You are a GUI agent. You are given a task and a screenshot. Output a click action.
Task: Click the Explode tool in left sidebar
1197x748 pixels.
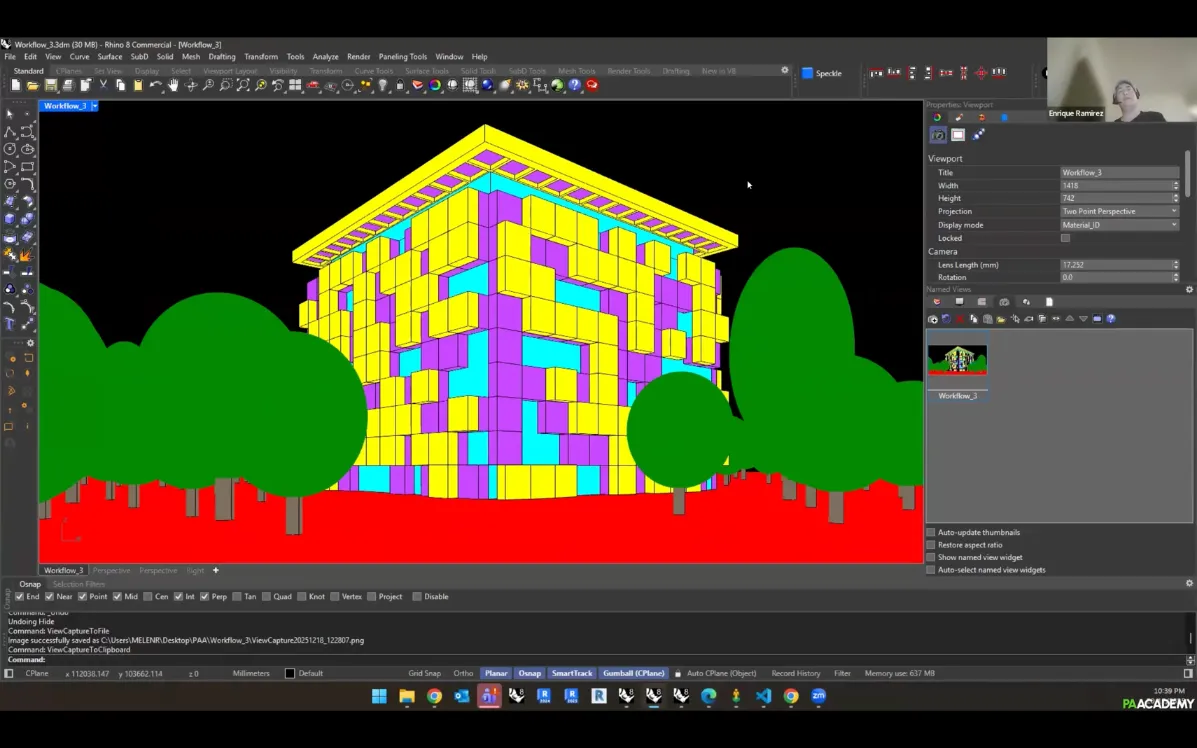click(27, 254)
